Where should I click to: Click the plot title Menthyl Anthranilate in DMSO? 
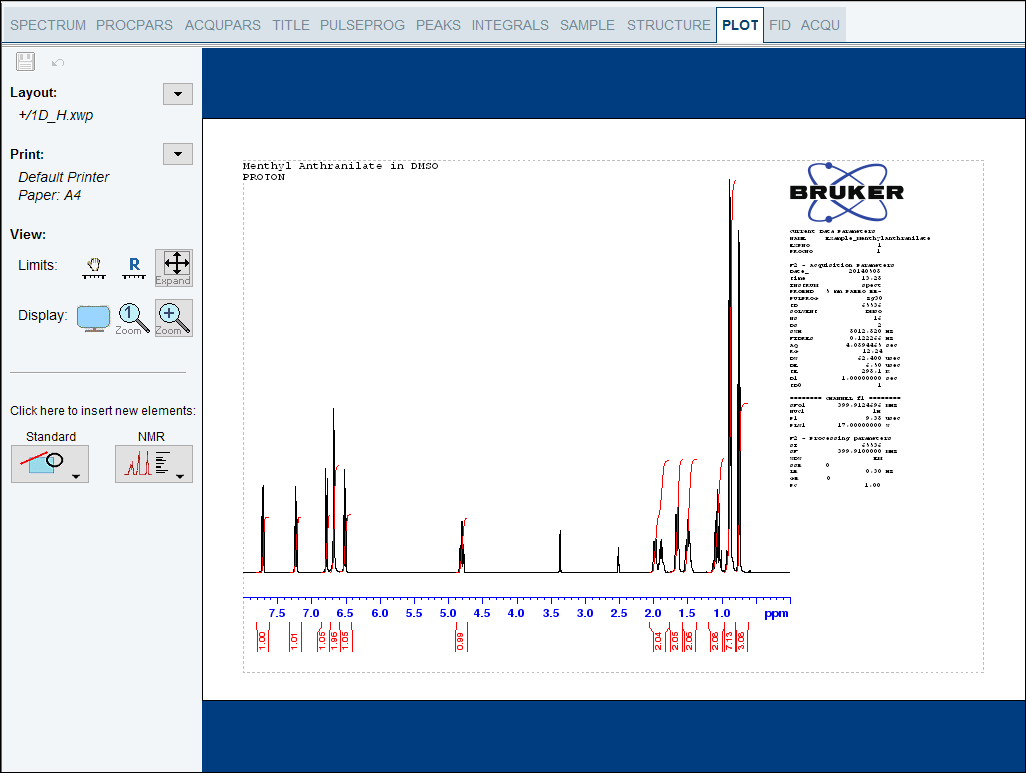click(x=340, y=166)
